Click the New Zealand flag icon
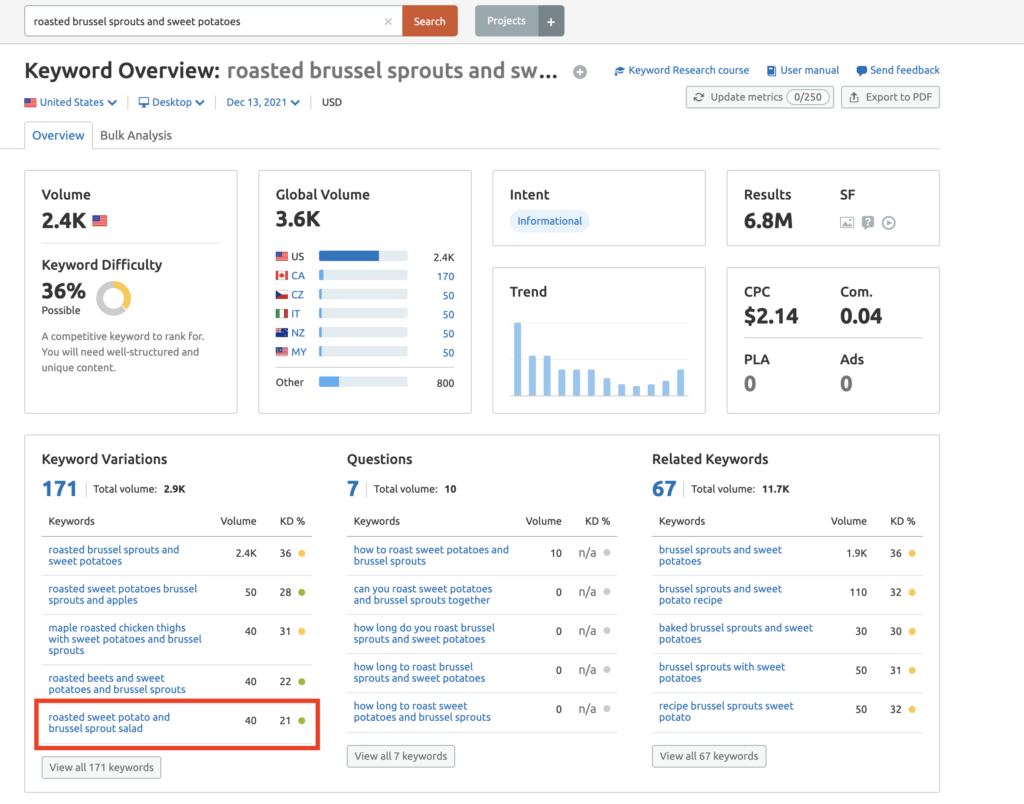 click(281, 332)
